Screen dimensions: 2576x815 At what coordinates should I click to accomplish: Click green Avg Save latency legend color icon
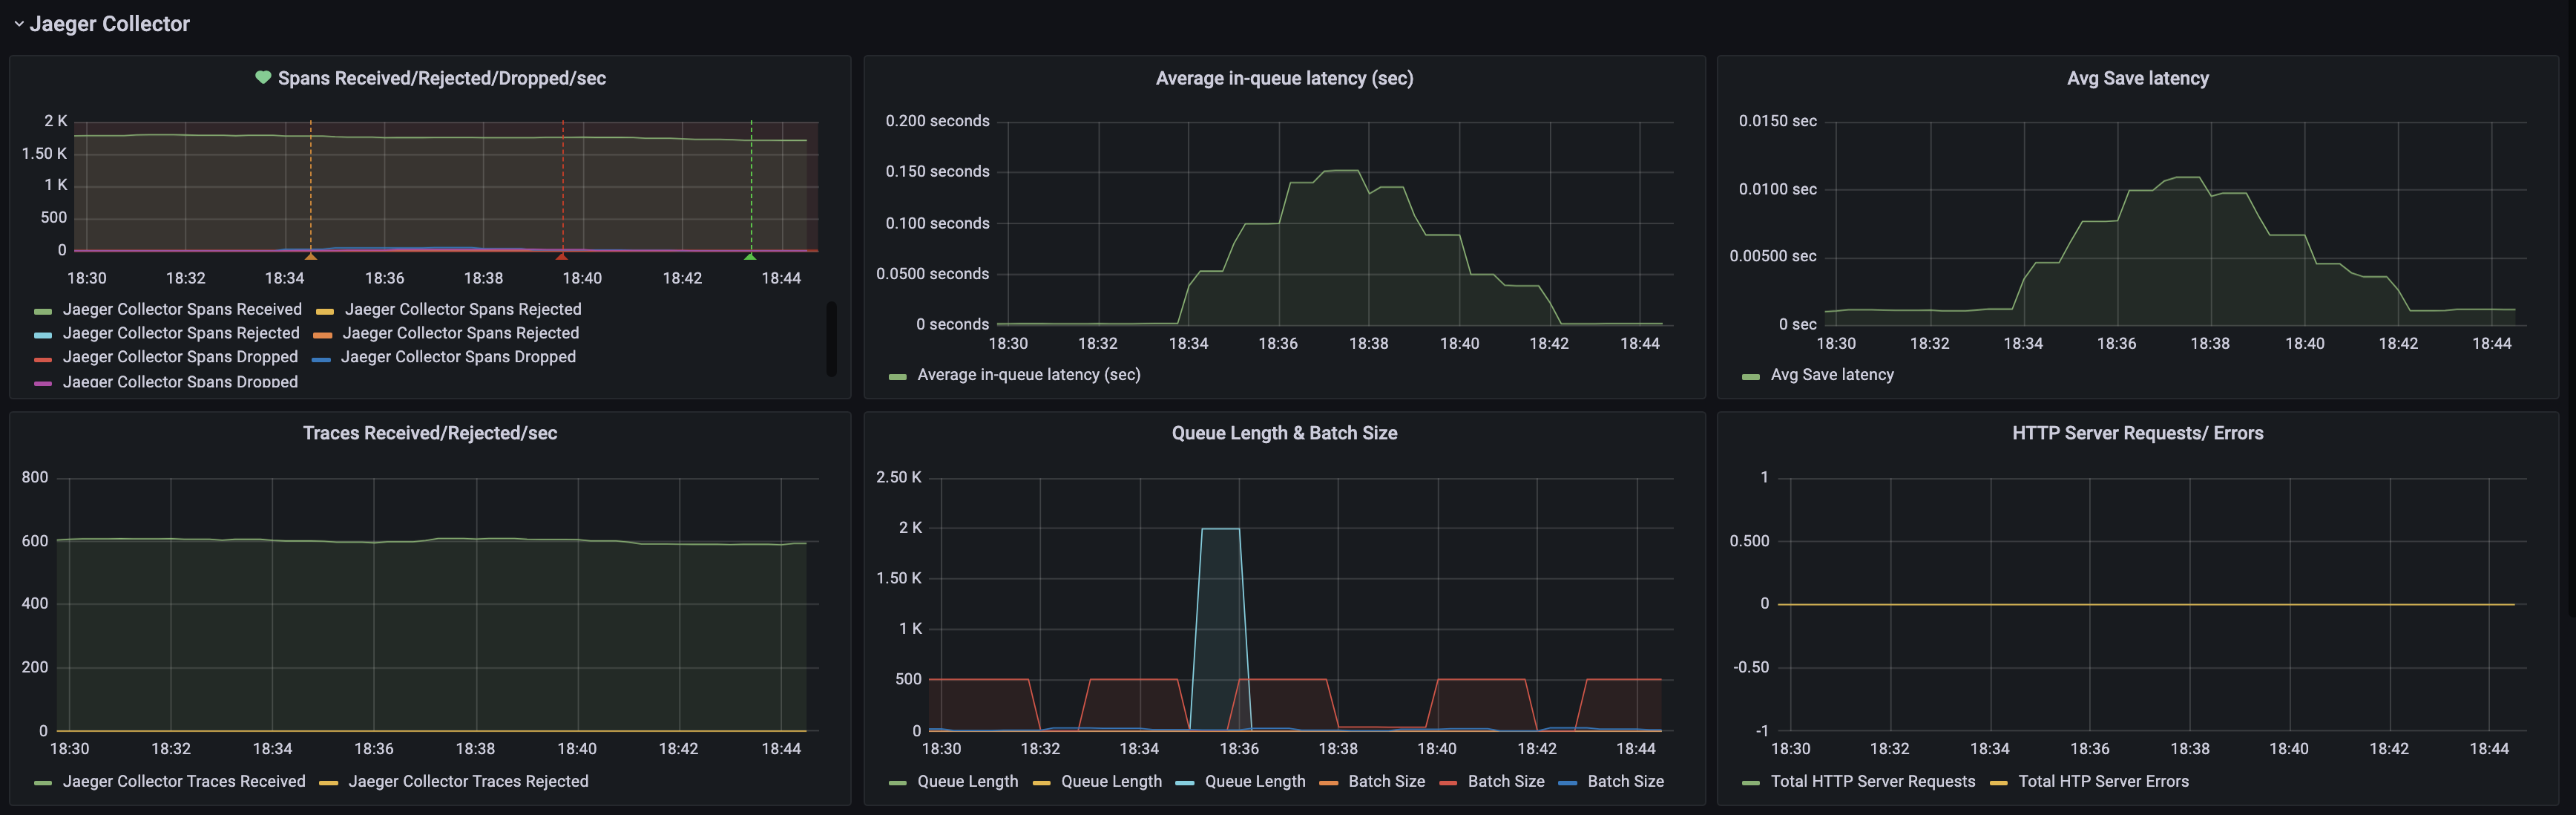(1750, 376)
